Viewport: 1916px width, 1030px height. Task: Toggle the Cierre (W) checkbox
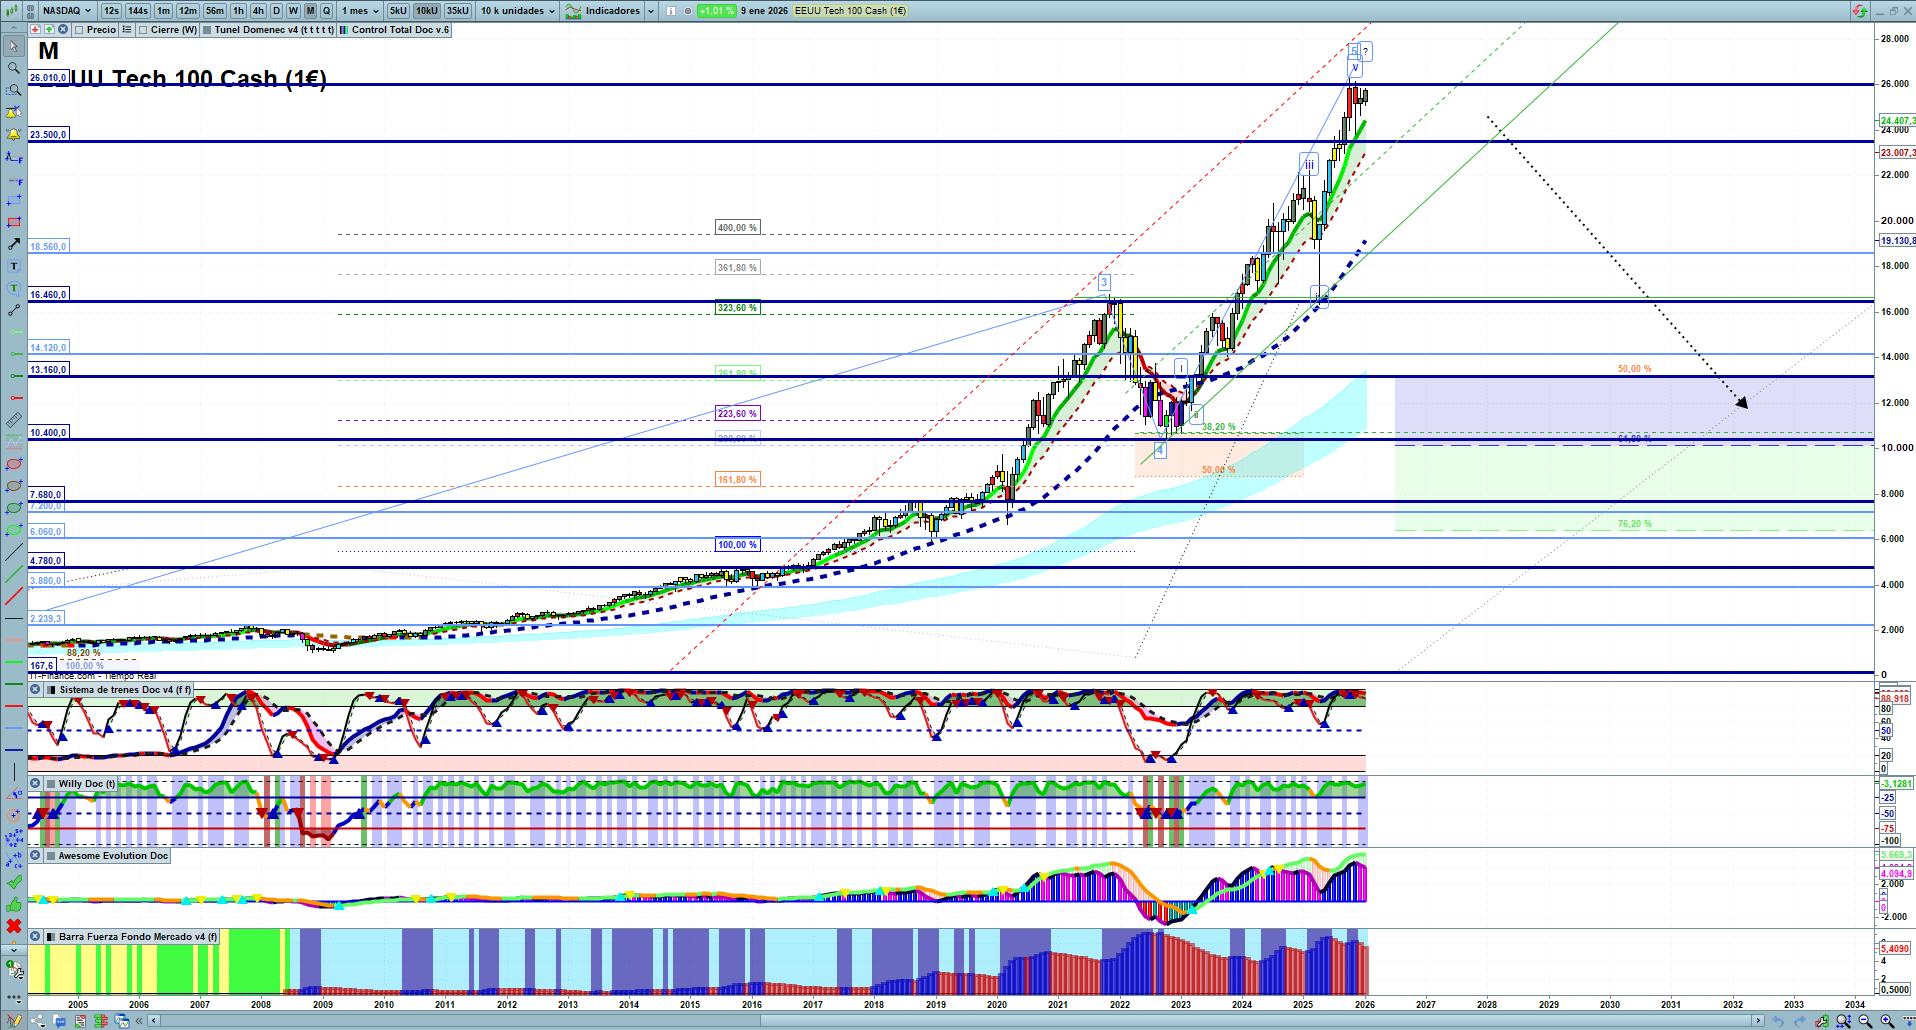click(143, 30)
